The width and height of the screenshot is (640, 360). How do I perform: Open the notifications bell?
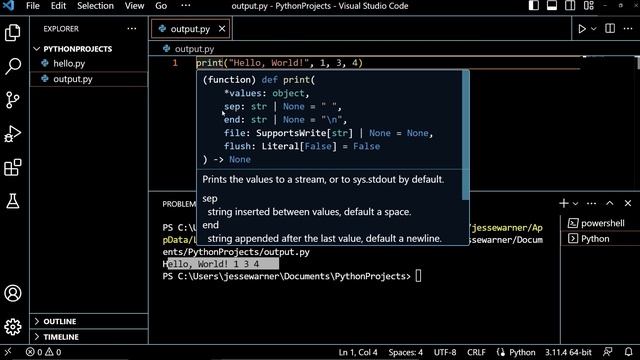pyautogui.click(x=629, y=352)
